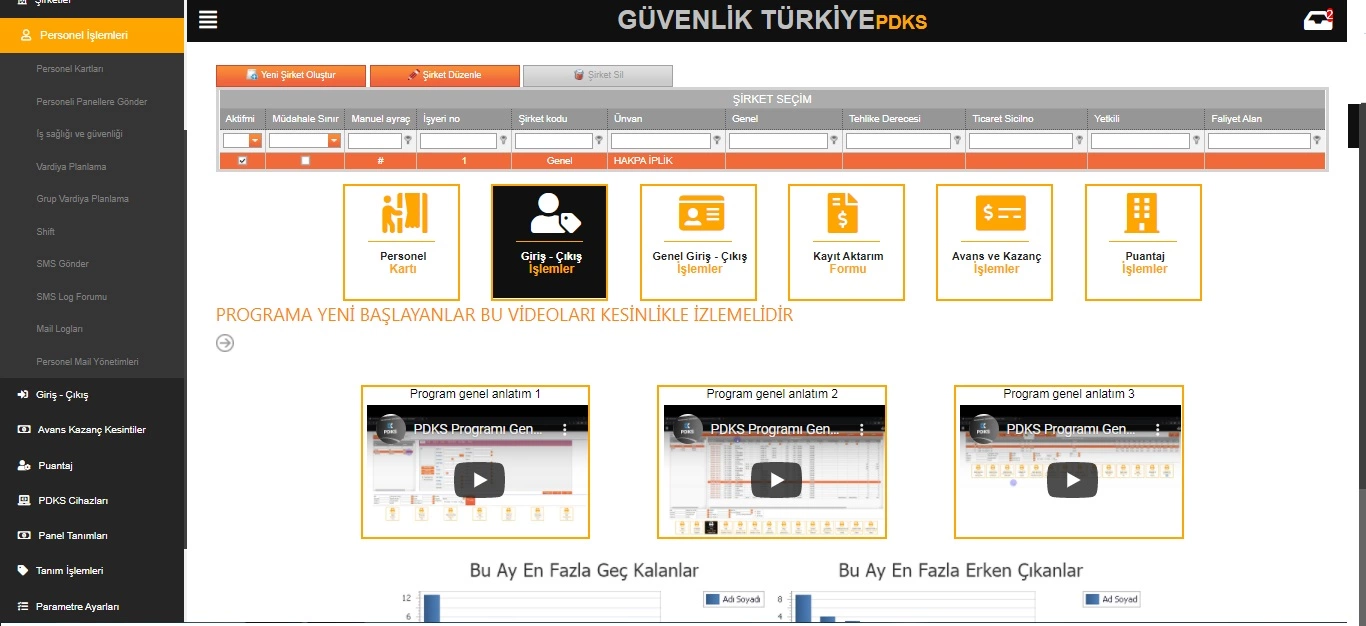Screen dimensions: 1366x626
Task: Open Genel Giriş - Çıkış İşlemler tile
Action: click(x=698, y=242)
